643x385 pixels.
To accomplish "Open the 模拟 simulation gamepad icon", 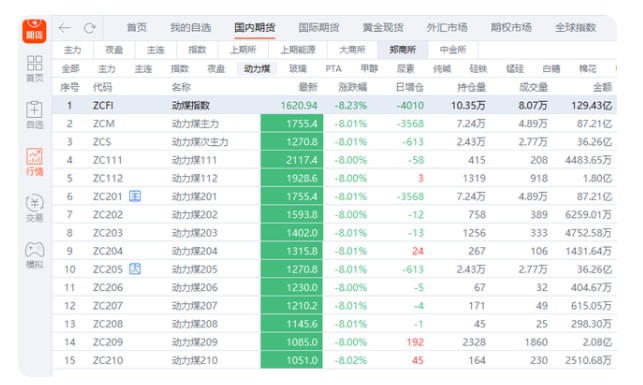I will [x=34, y=255].
